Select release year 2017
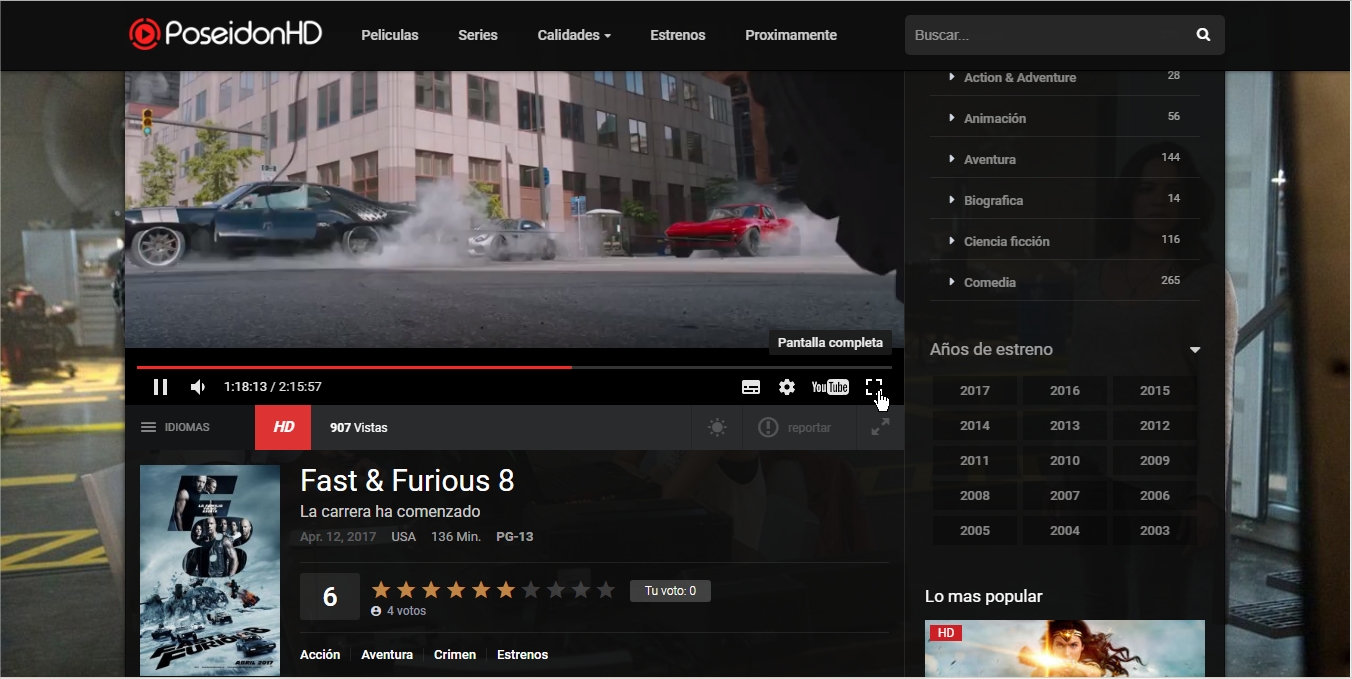Image resolution: width=1352 pixels, height=679 pixels. (975, 391)
